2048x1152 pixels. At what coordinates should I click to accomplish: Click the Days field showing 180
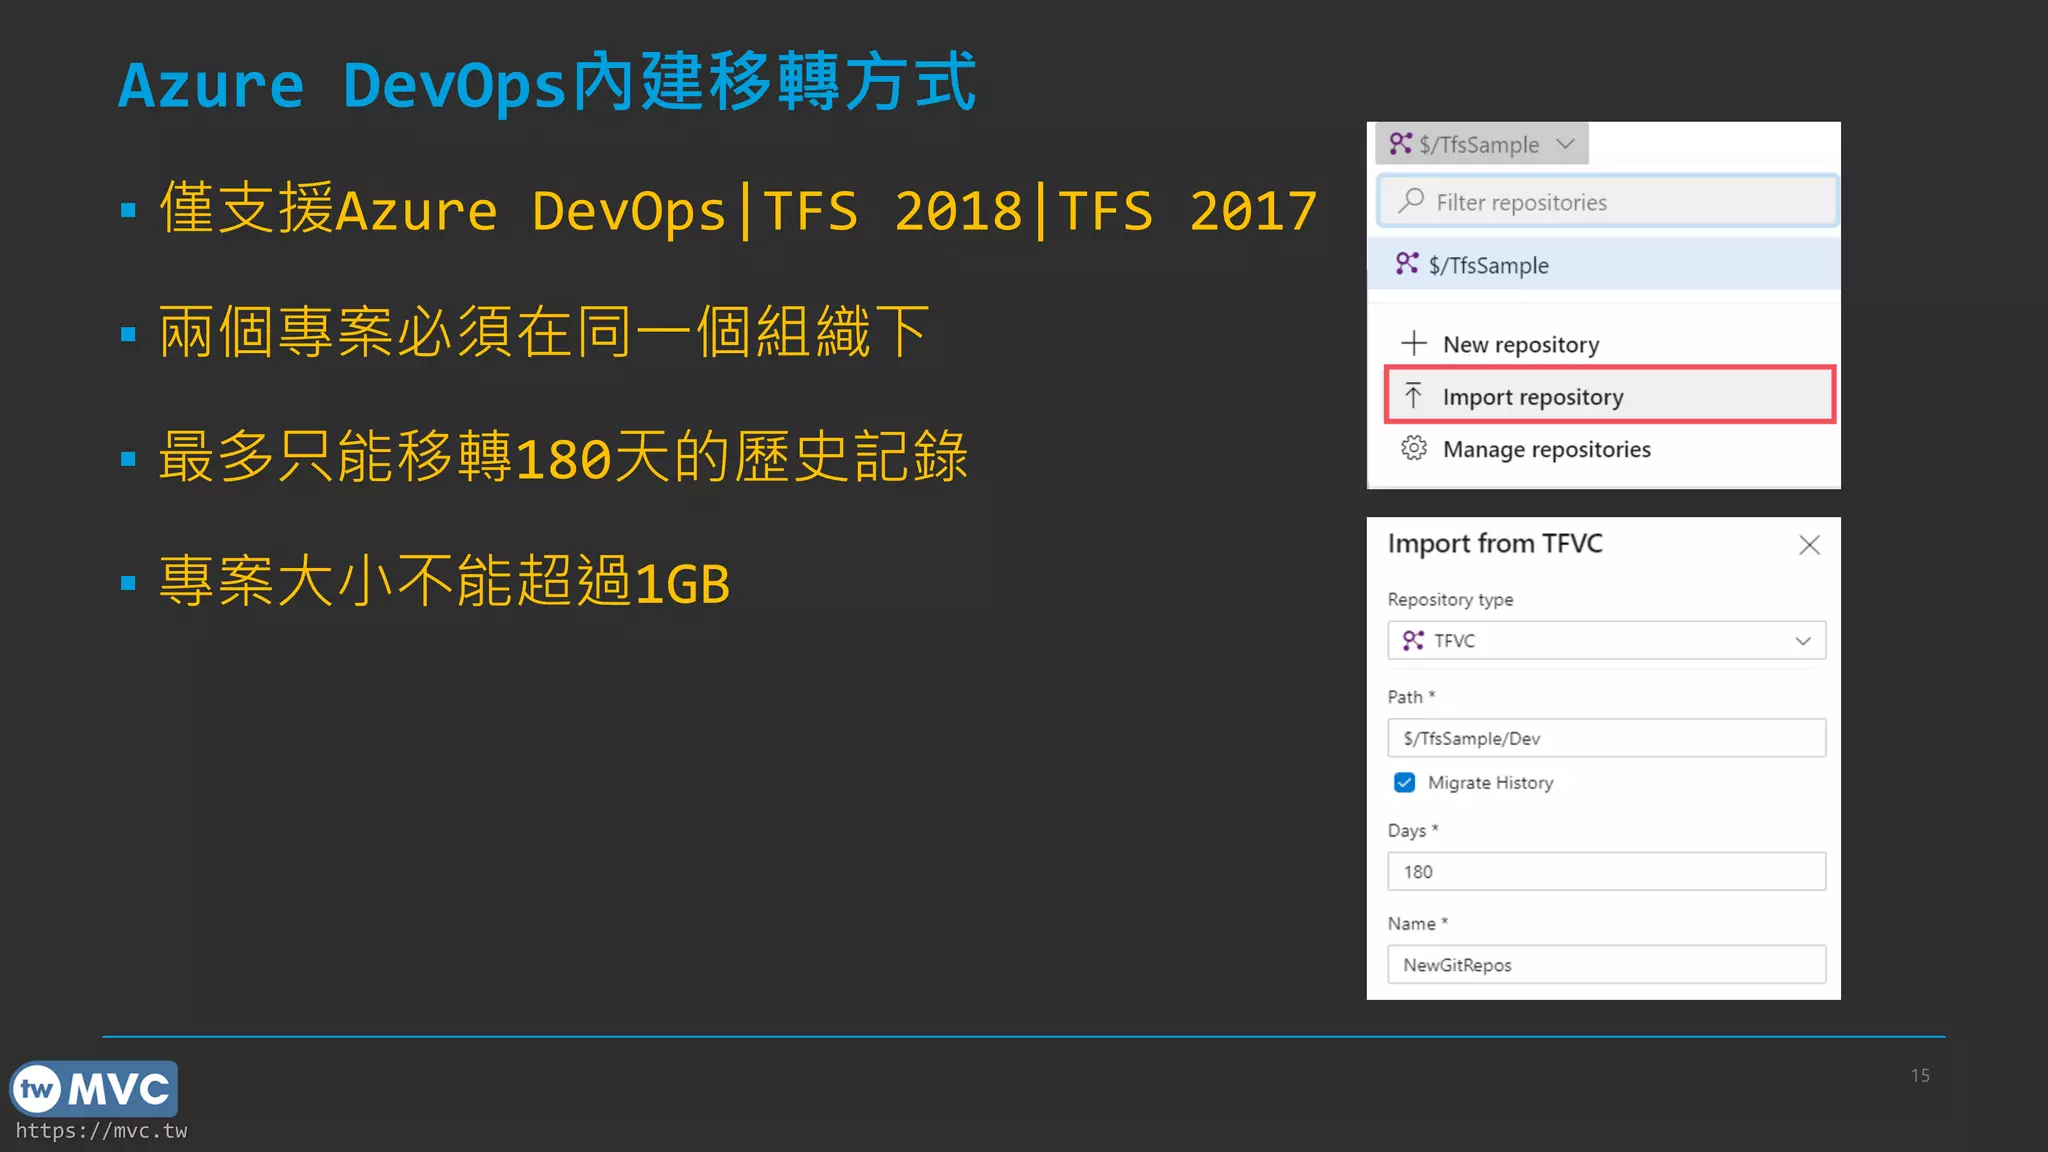point(1606,871)
